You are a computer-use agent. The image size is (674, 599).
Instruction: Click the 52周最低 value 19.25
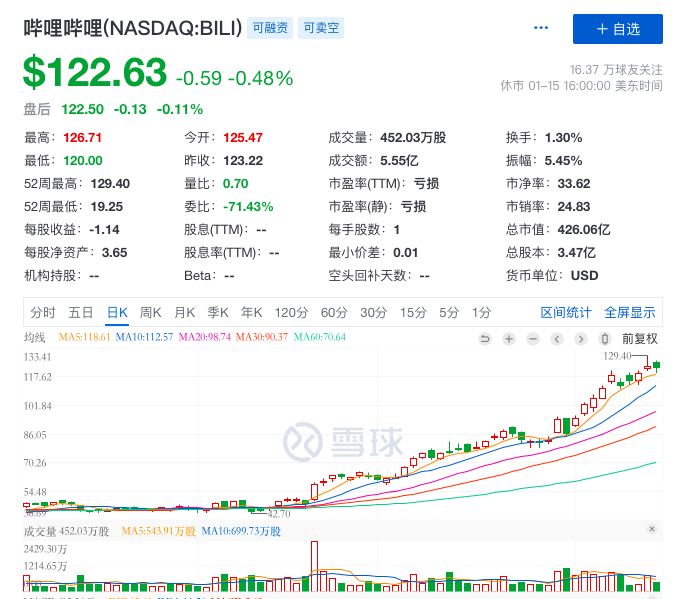click(x=107, y=207)
